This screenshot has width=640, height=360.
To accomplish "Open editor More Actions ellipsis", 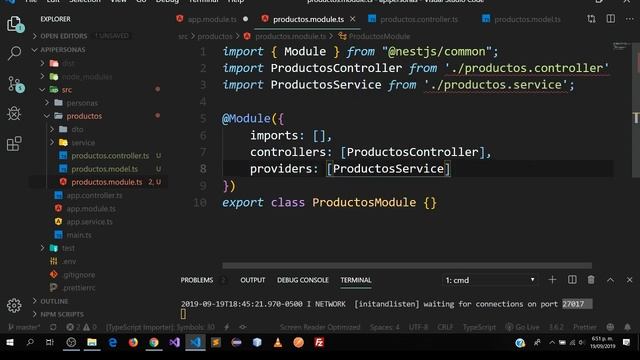I will pyautogui.click(x=629, y=19).
